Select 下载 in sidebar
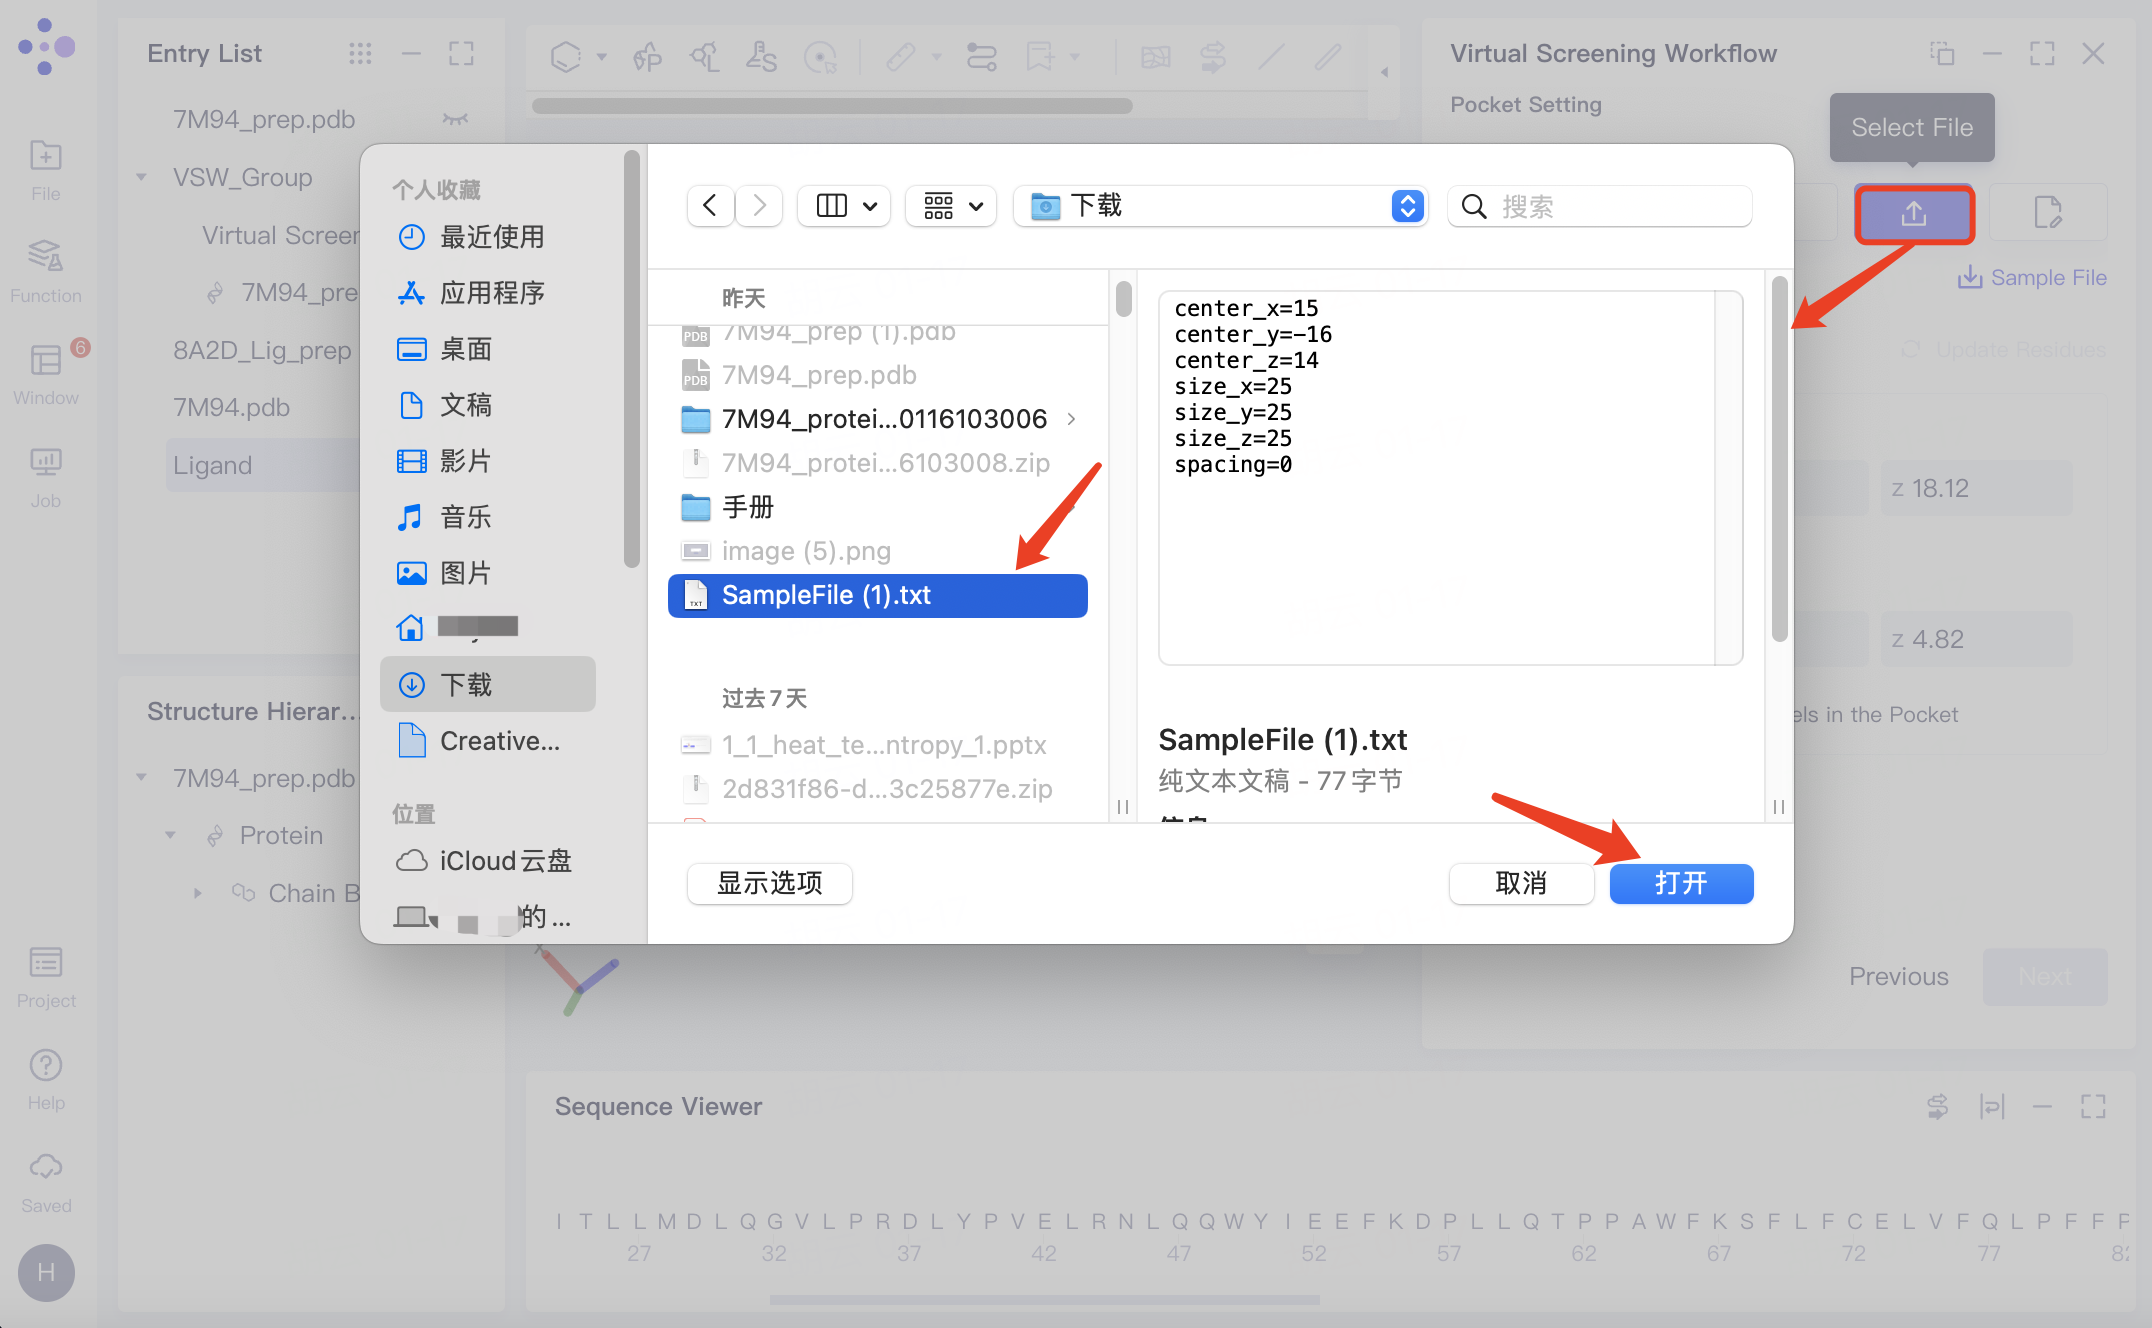This screenshot has width=2152, height=1328. coord(488,685)
